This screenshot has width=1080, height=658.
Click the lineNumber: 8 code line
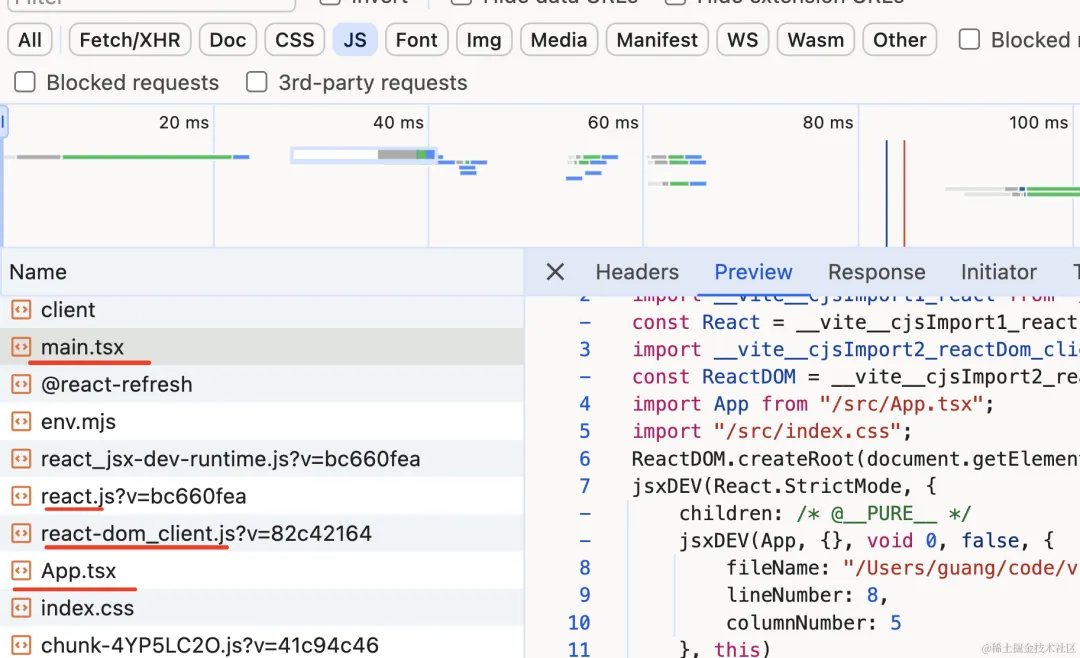[807, 595]
